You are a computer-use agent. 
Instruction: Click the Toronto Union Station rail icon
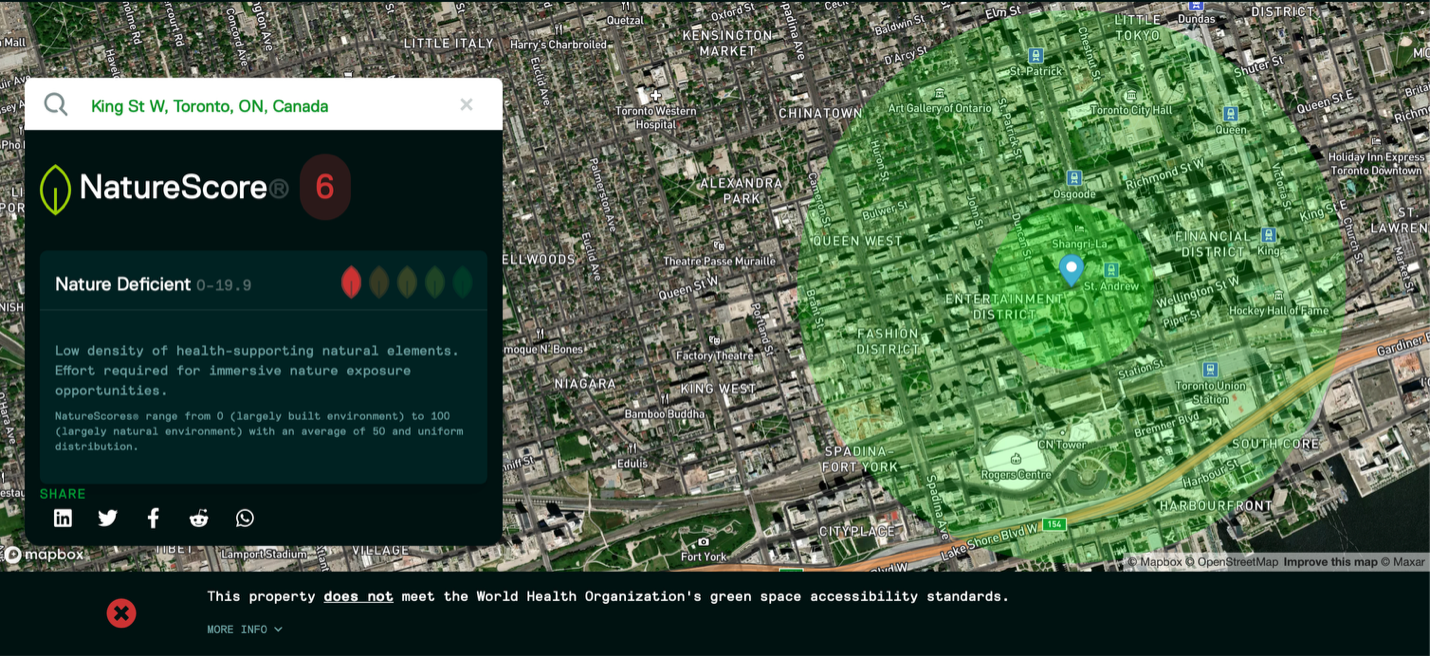click(x=1211, y=369)
